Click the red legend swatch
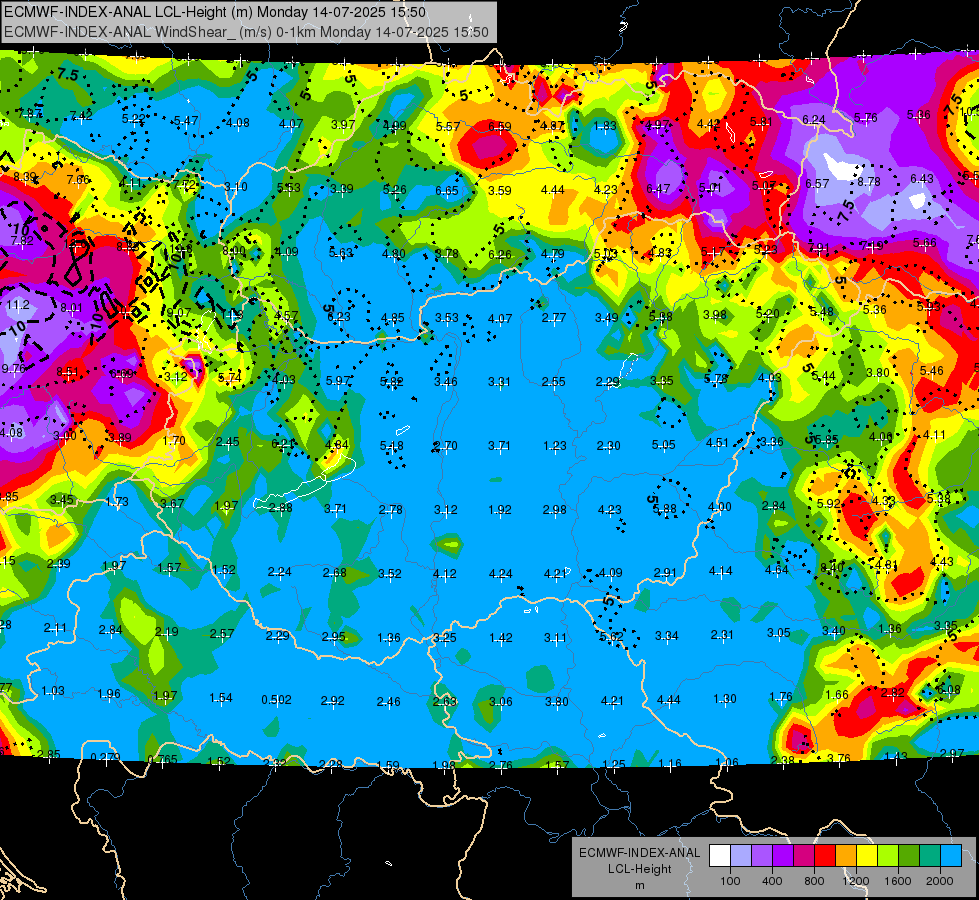 pos(825,856)
